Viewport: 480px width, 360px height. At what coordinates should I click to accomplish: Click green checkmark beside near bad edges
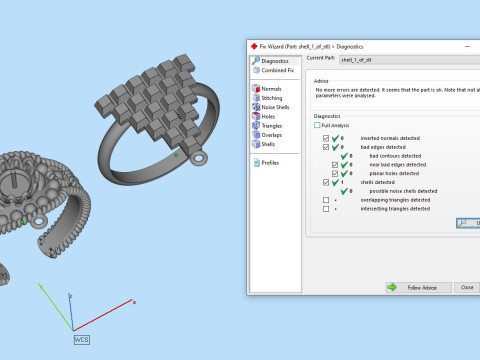pos(344,165)
